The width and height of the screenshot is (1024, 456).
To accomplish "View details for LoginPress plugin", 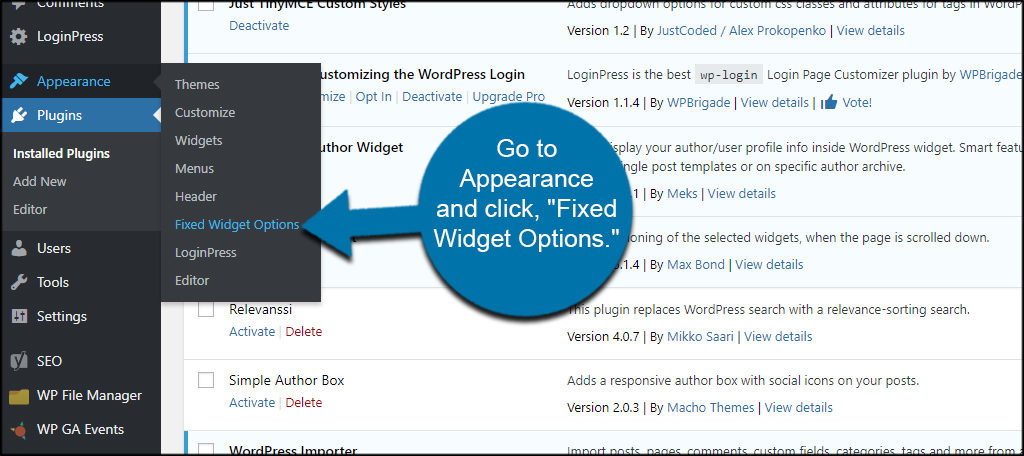I will point(775,103).
